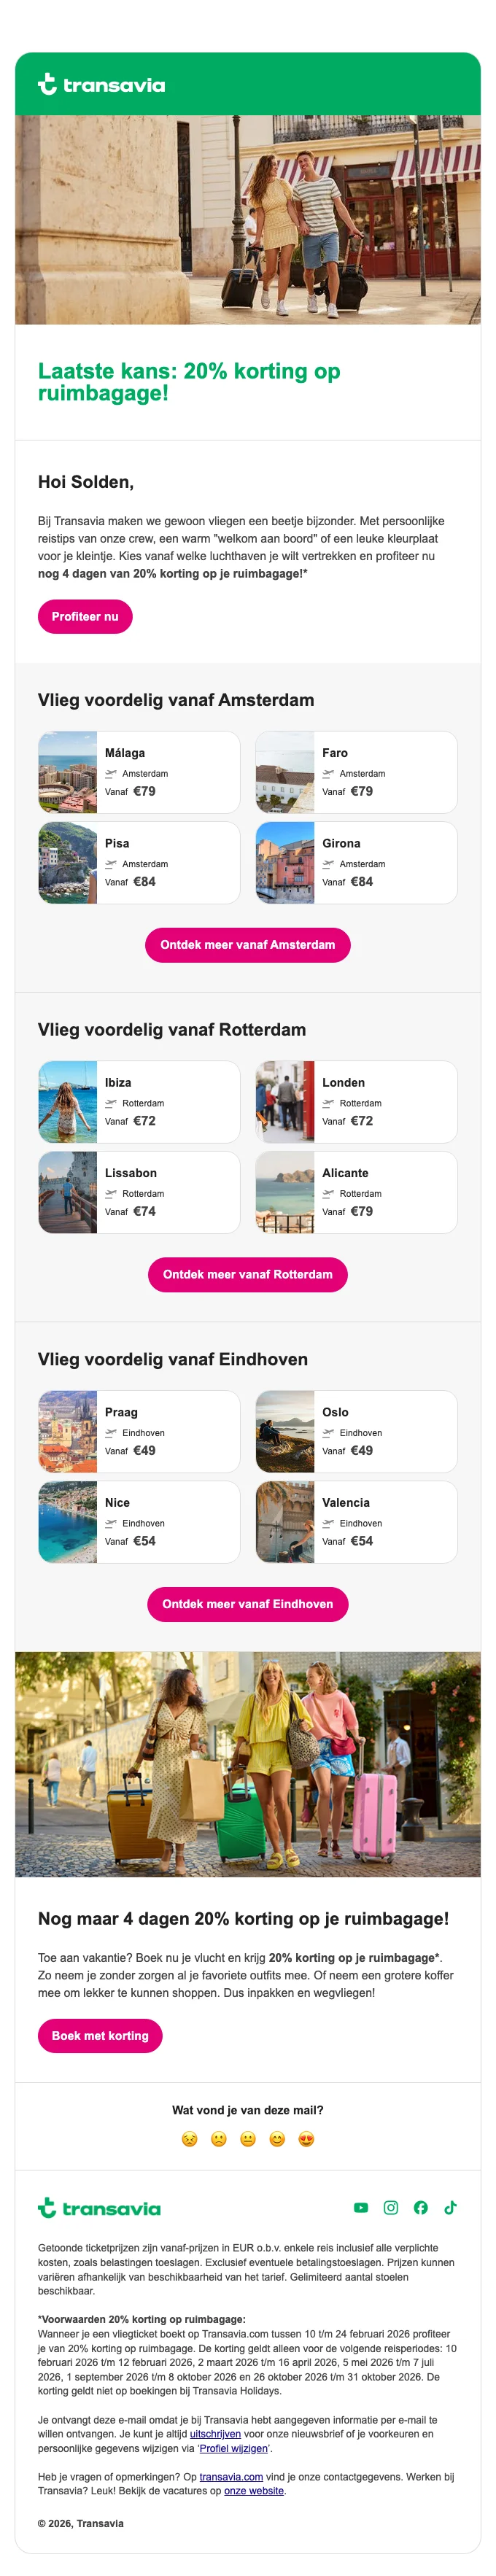This screenshot has height=2576, width=496.
Task: Rate the mail with the unhappy first emoji
Action: pos(189,2139)
